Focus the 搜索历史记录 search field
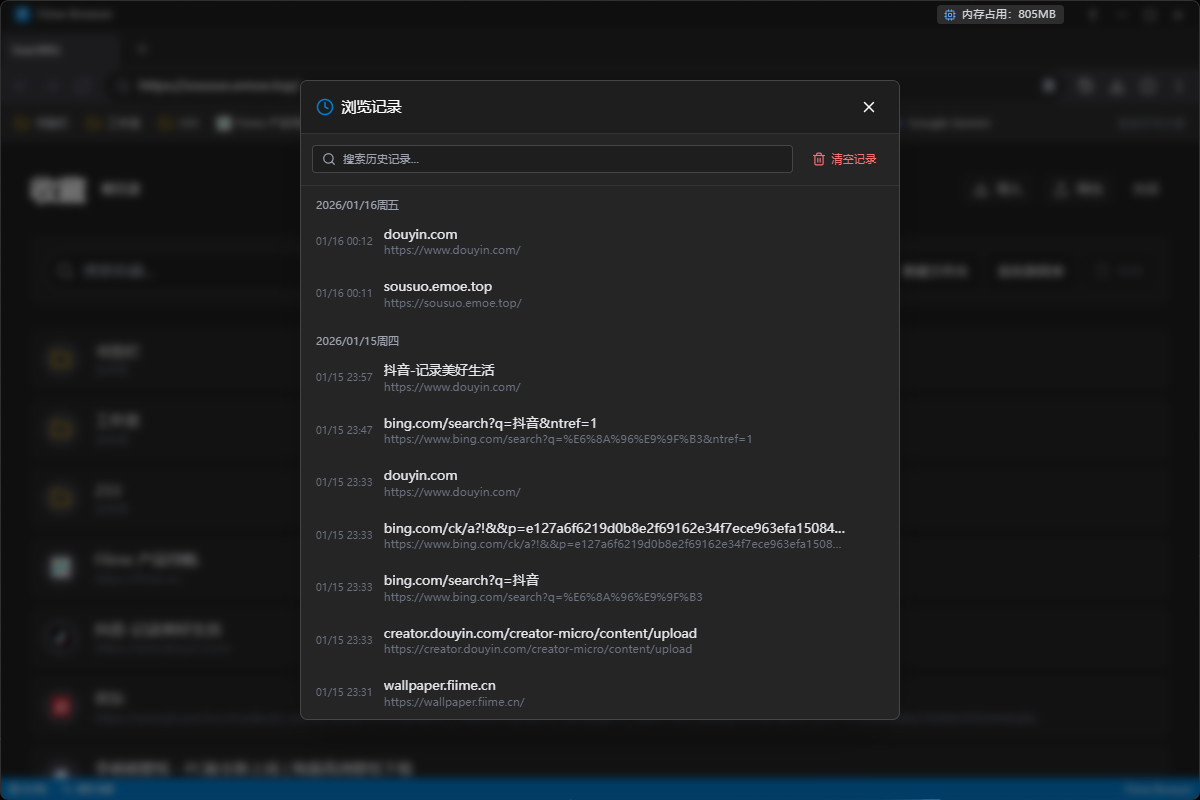Image resolution: width=1200 pixels, height=800 pixels. pos(560,159)
